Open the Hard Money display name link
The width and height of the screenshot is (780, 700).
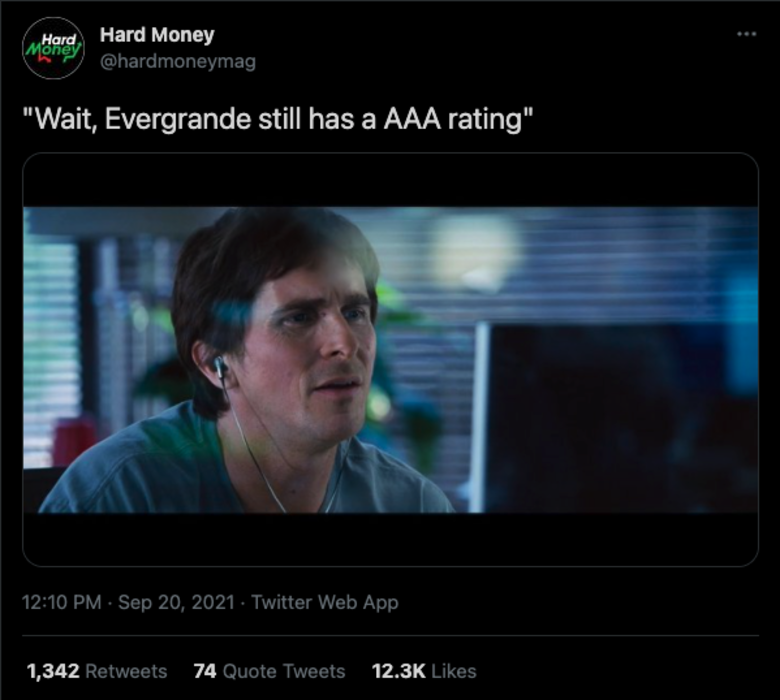point(157,35)
